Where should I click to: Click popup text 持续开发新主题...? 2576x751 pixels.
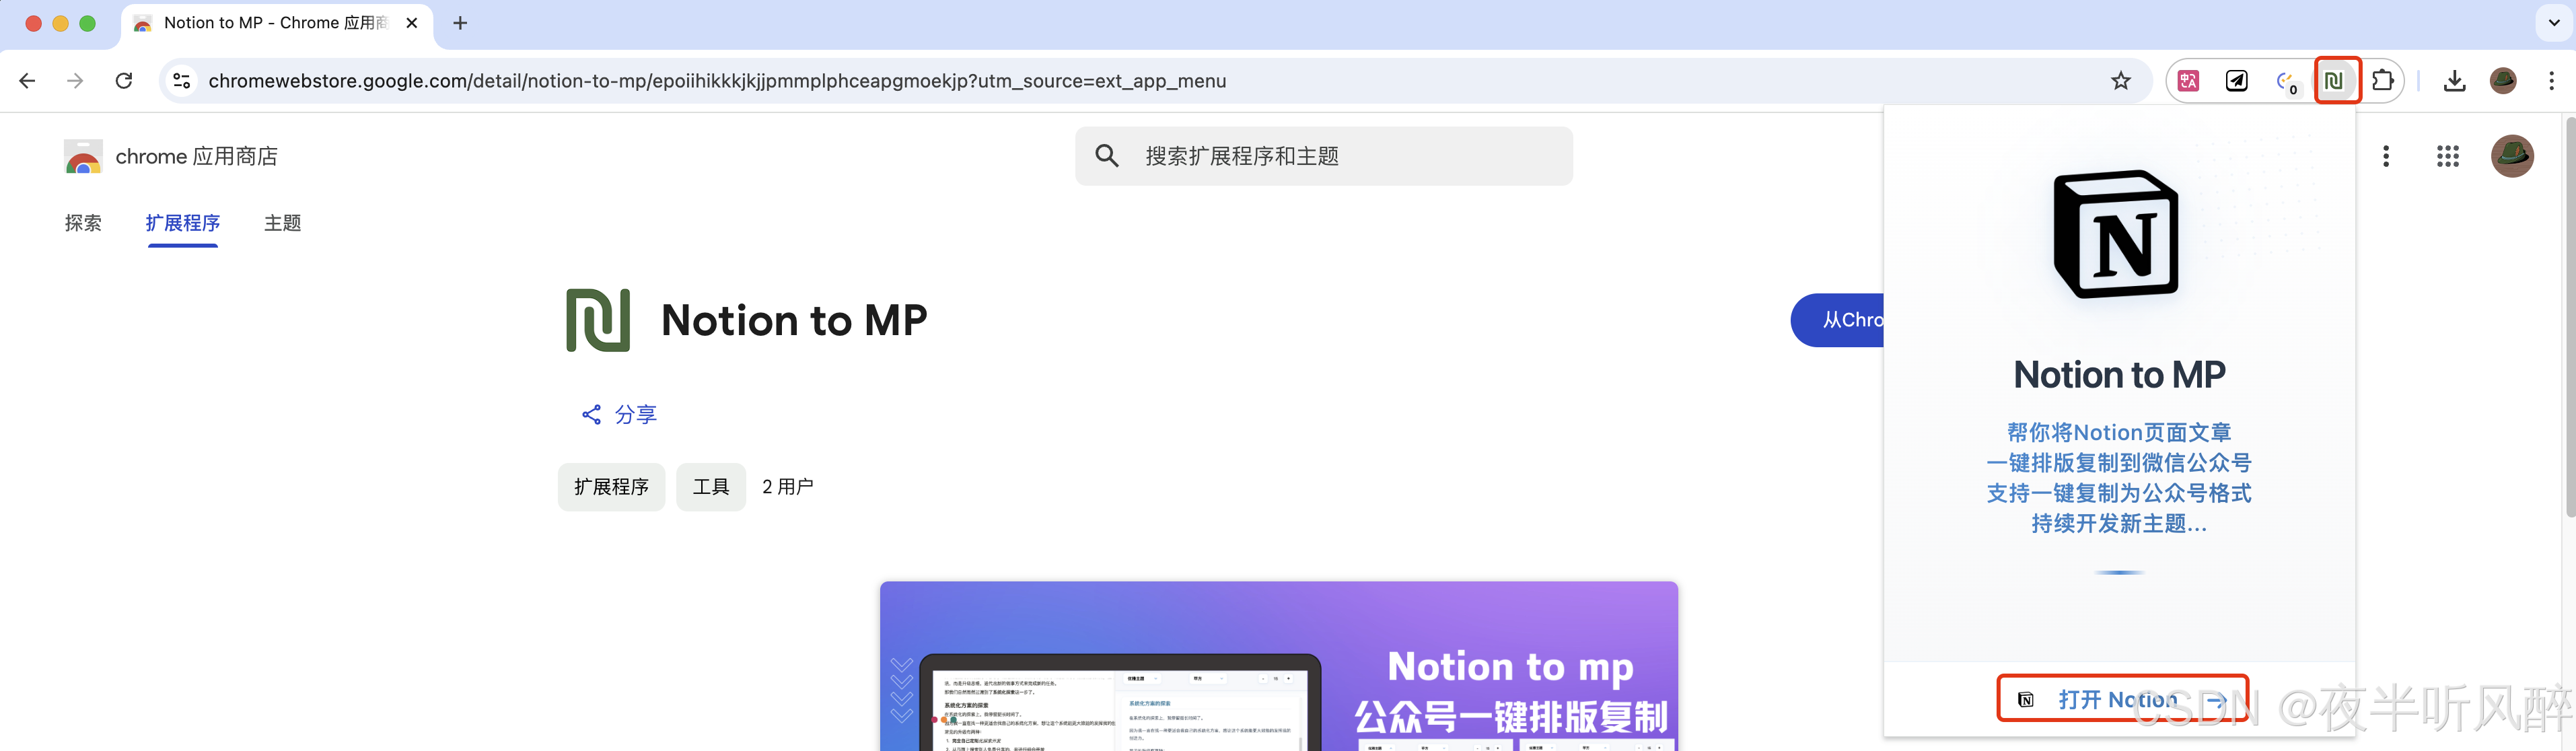click(2119, 523)
